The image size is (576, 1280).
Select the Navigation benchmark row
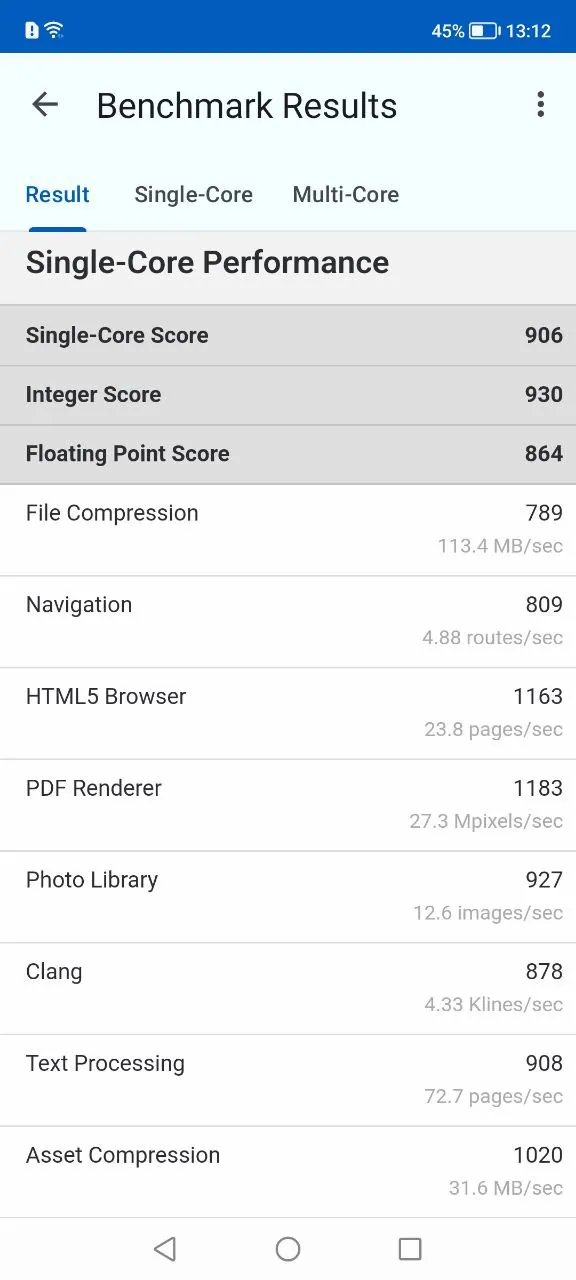288,622
